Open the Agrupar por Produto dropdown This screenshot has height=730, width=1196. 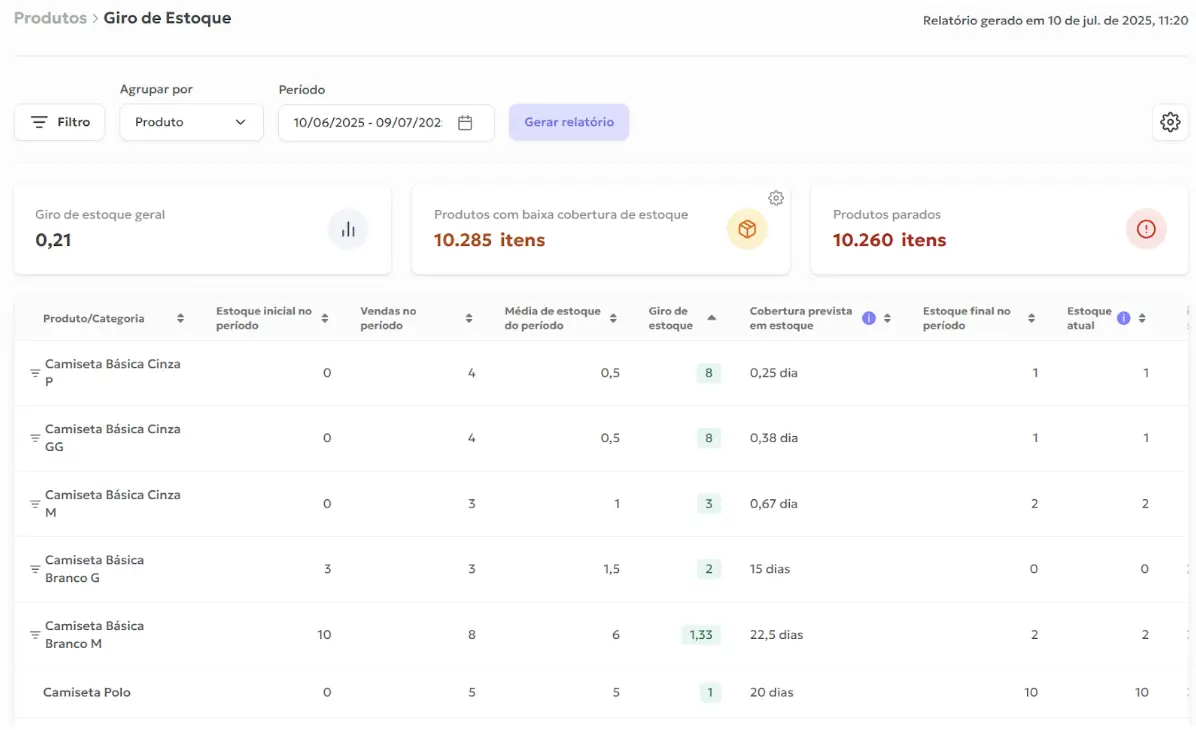click(x=191, y=122)
